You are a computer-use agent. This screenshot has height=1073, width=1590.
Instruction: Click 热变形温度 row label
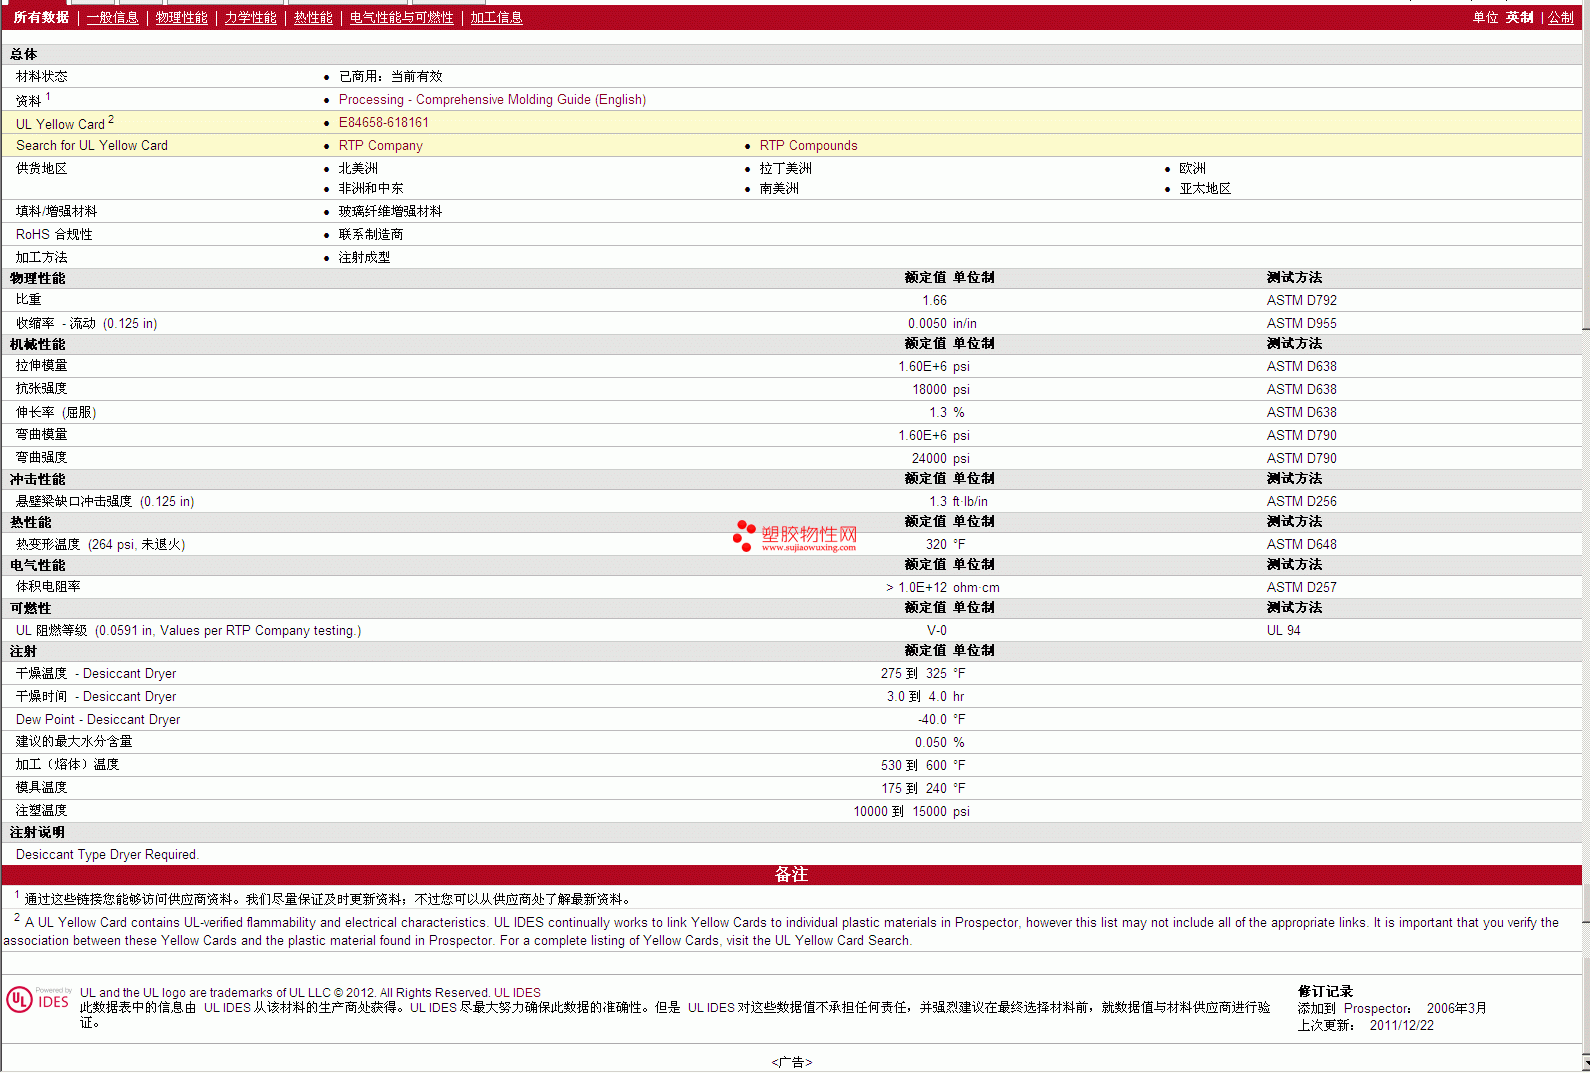[x=100, y=544]
